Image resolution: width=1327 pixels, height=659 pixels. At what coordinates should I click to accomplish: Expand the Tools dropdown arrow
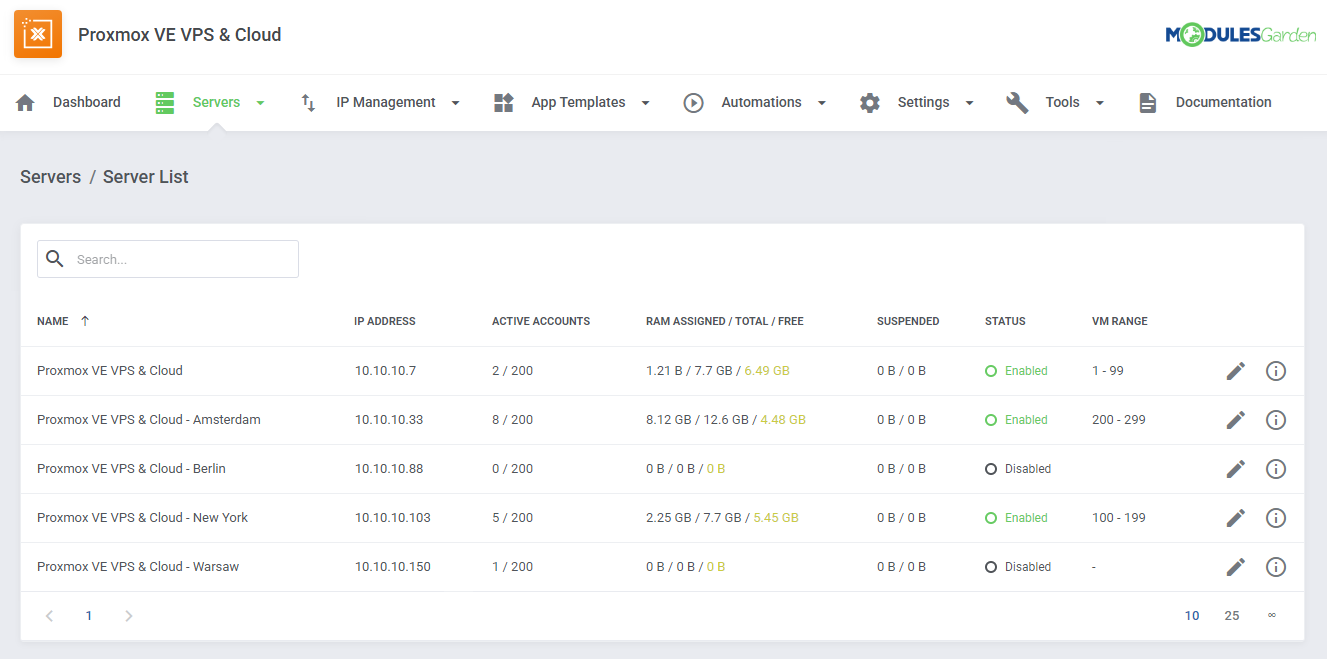(x=1099, y=103)
